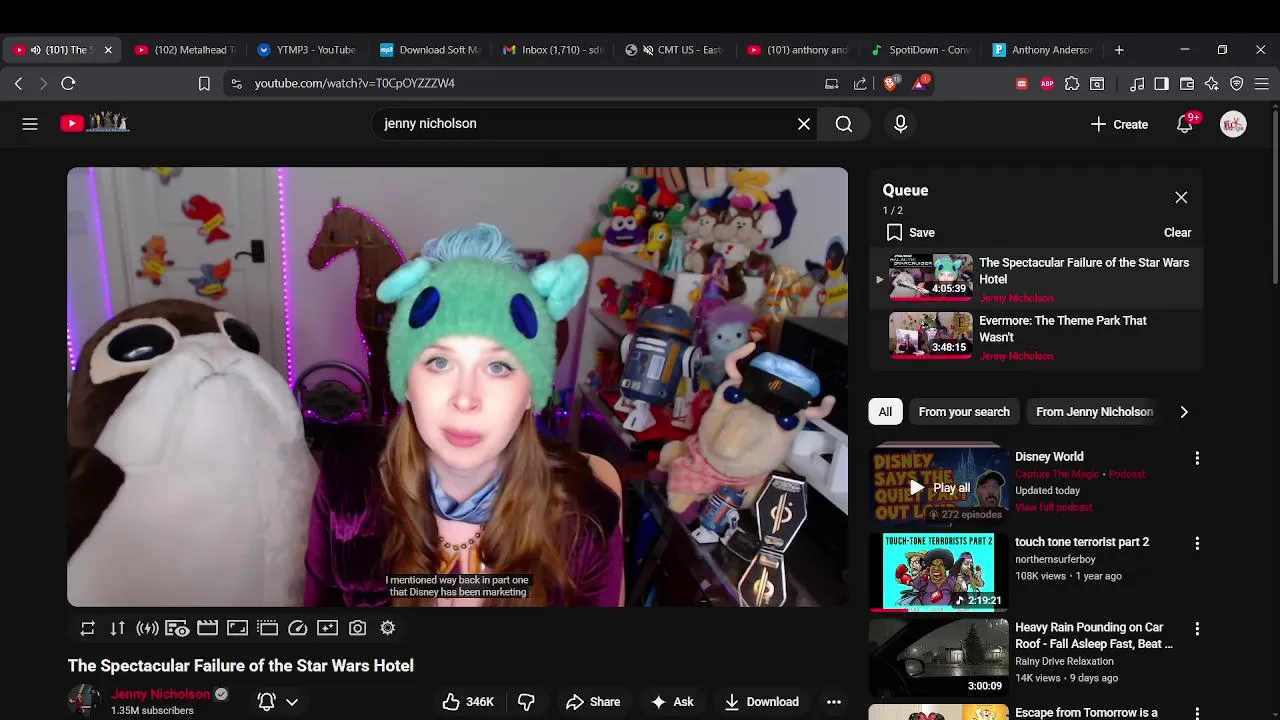Clear the search box text with X
1280x720 pixels.
tap(804, 124)
